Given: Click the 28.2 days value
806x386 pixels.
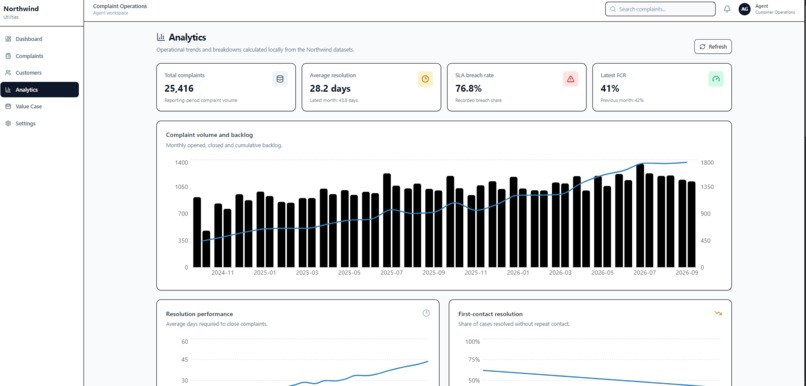Looking at the screenshot, I should pos(330,88).
